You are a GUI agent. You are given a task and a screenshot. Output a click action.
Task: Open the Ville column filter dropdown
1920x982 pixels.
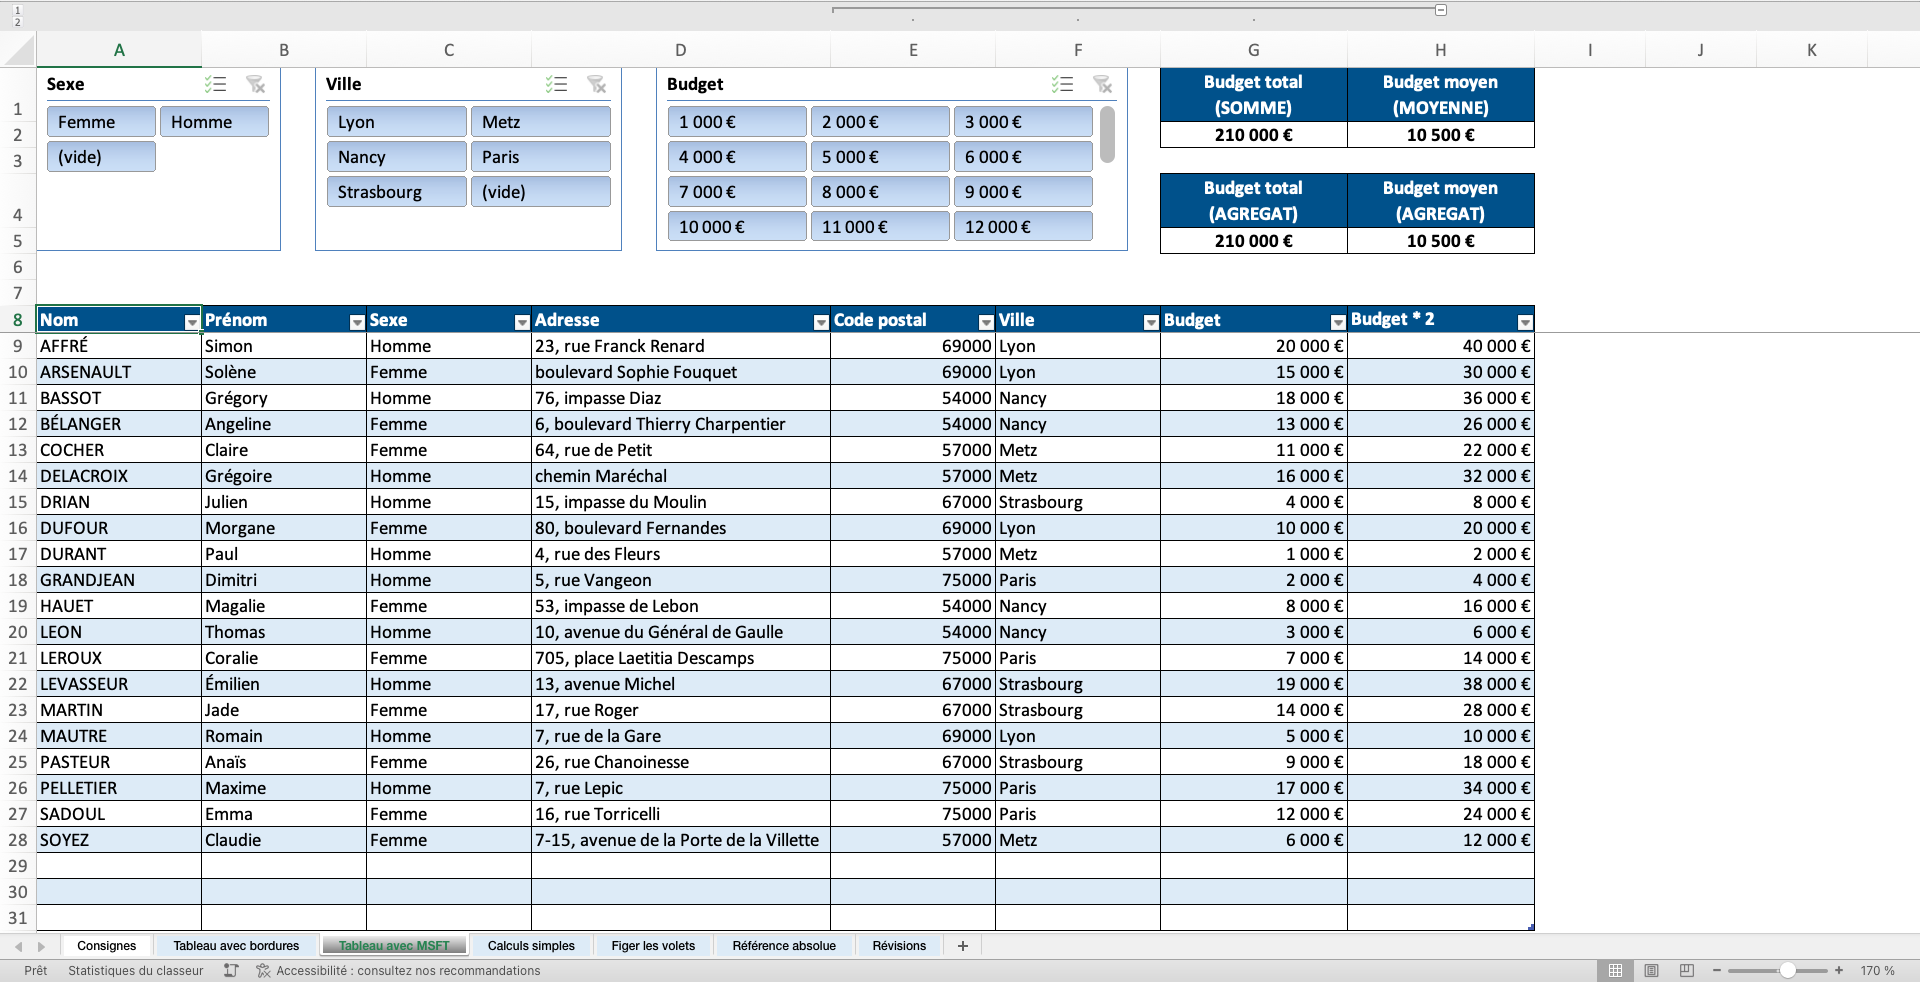(x=1151, y=322)
